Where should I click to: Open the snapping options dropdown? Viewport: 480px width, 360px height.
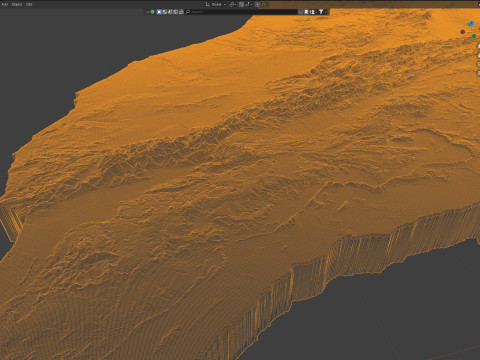(x=249, y=5)
